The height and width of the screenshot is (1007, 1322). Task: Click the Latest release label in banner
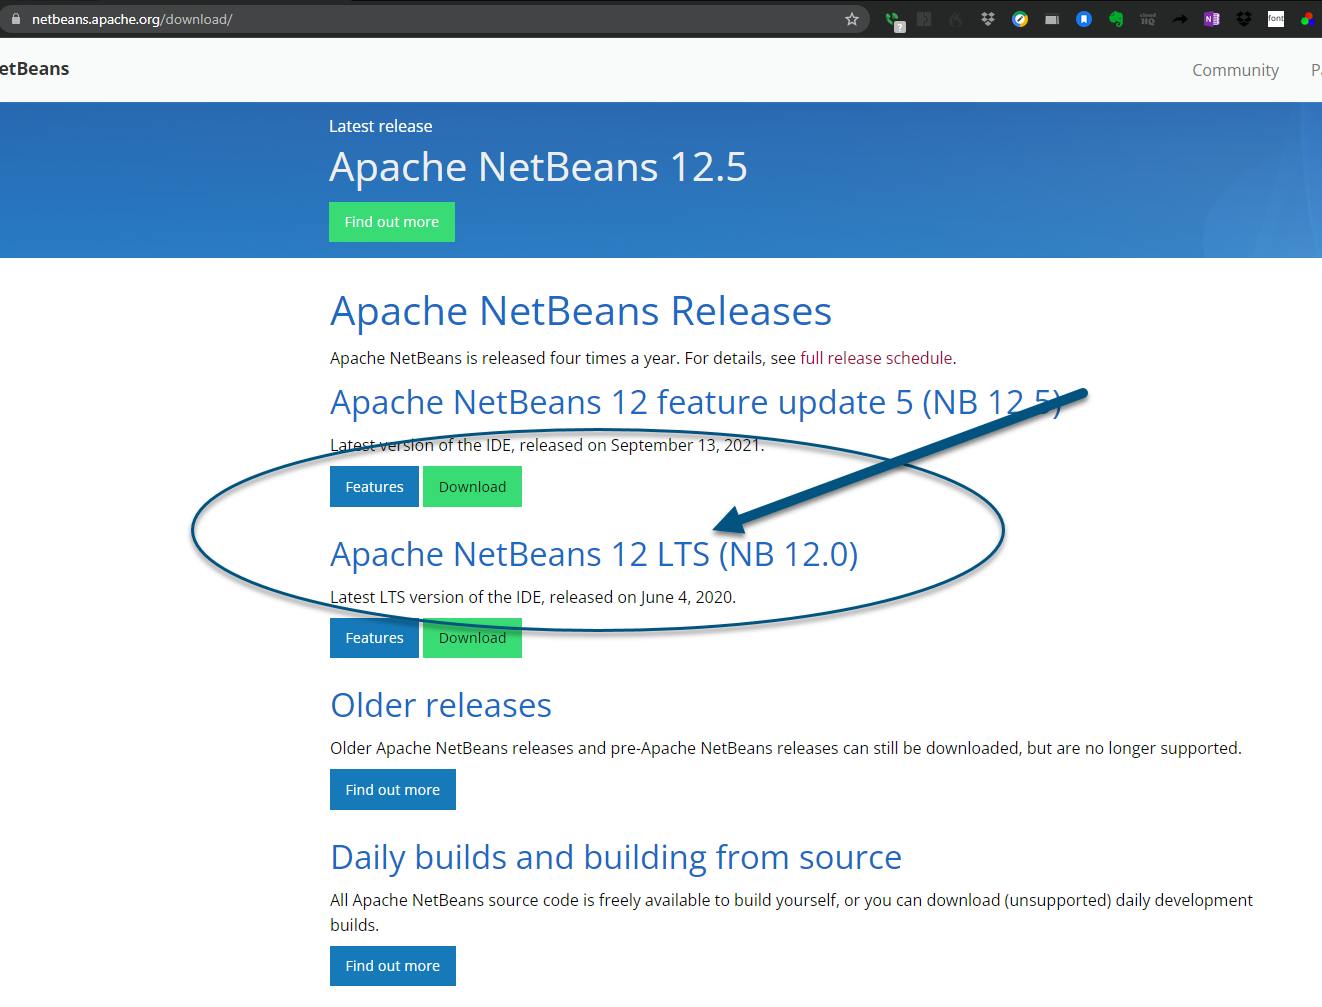pyautogui.click(x=381, y=126)
